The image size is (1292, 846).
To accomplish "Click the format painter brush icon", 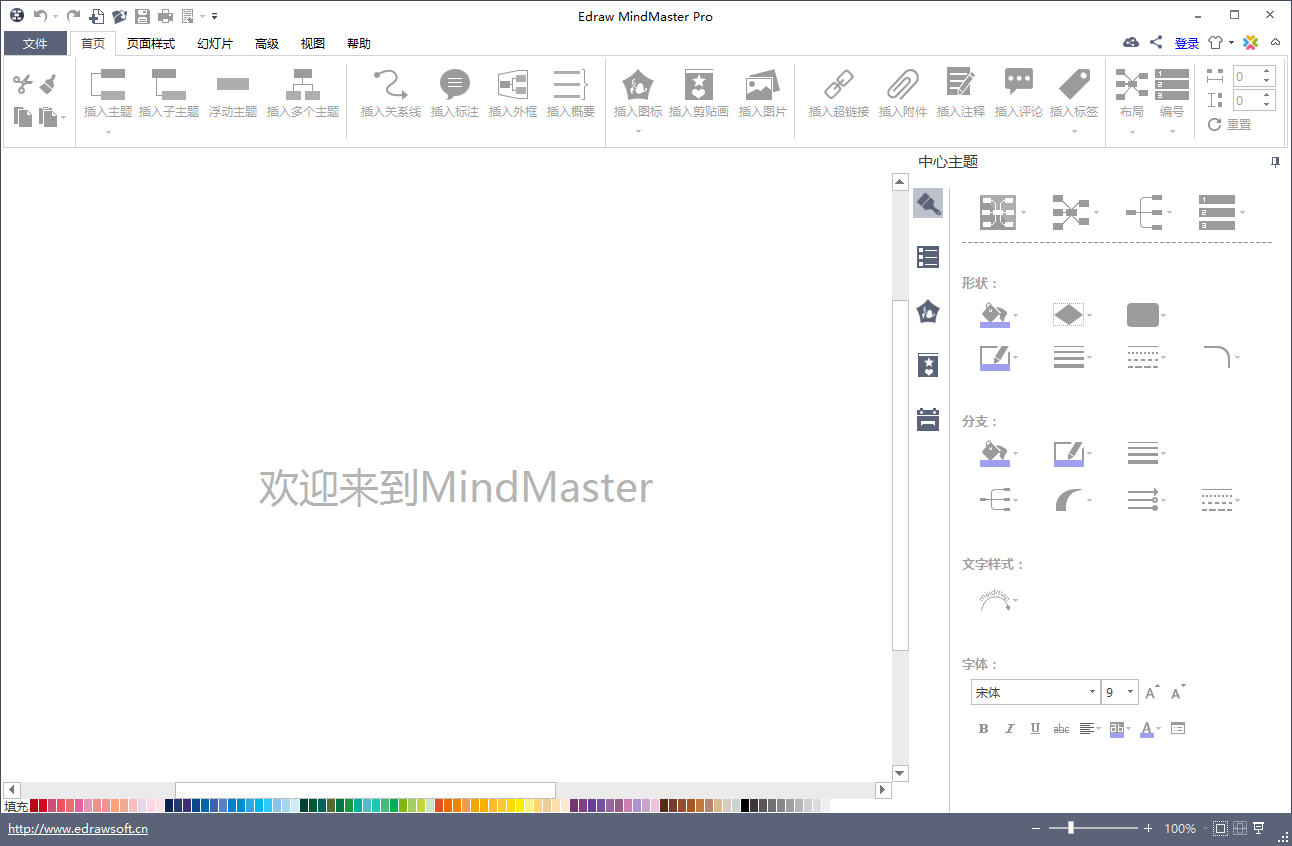I will click(x=48, y=85).
